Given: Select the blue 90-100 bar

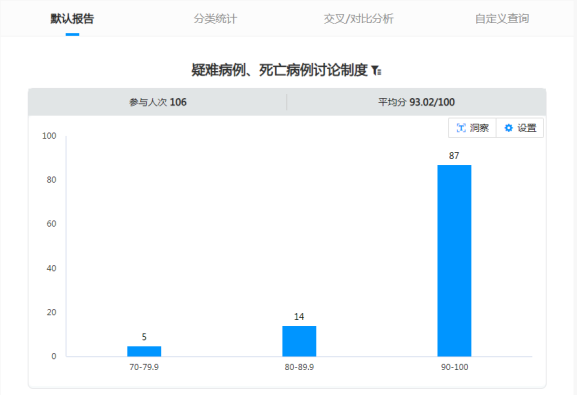Looking at the screenshot, I should pos(454,261).
